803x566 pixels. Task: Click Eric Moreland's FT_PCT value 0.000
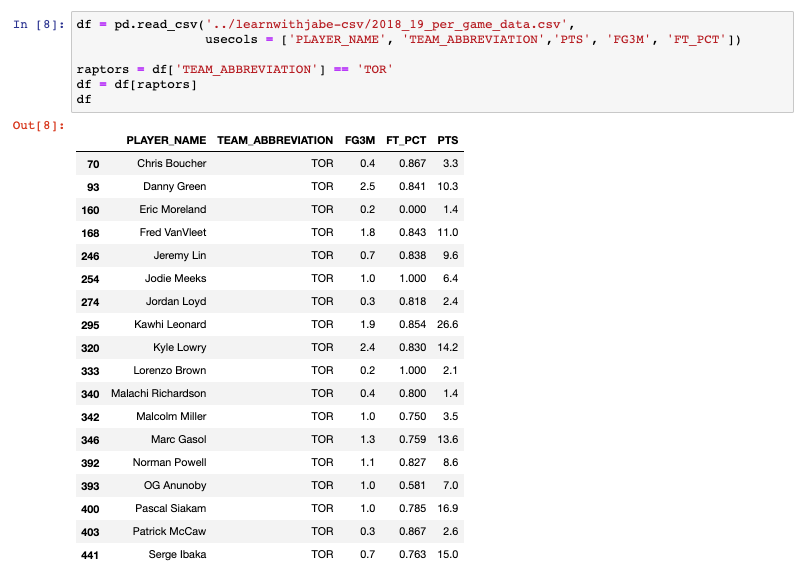click(x=413, y=209)
